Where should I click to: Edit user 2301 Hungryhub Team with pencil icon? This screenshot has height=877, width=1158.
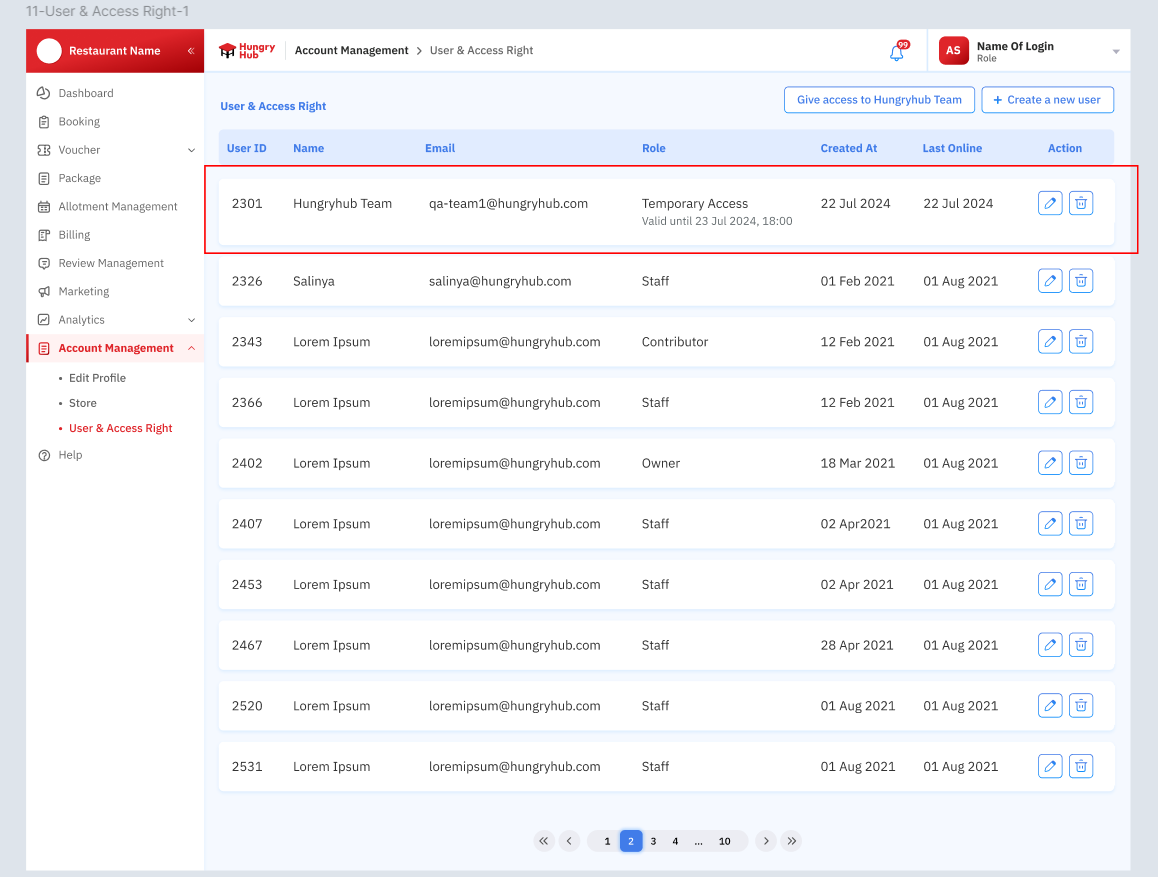pyautogui.click(x=1050, y=203)
